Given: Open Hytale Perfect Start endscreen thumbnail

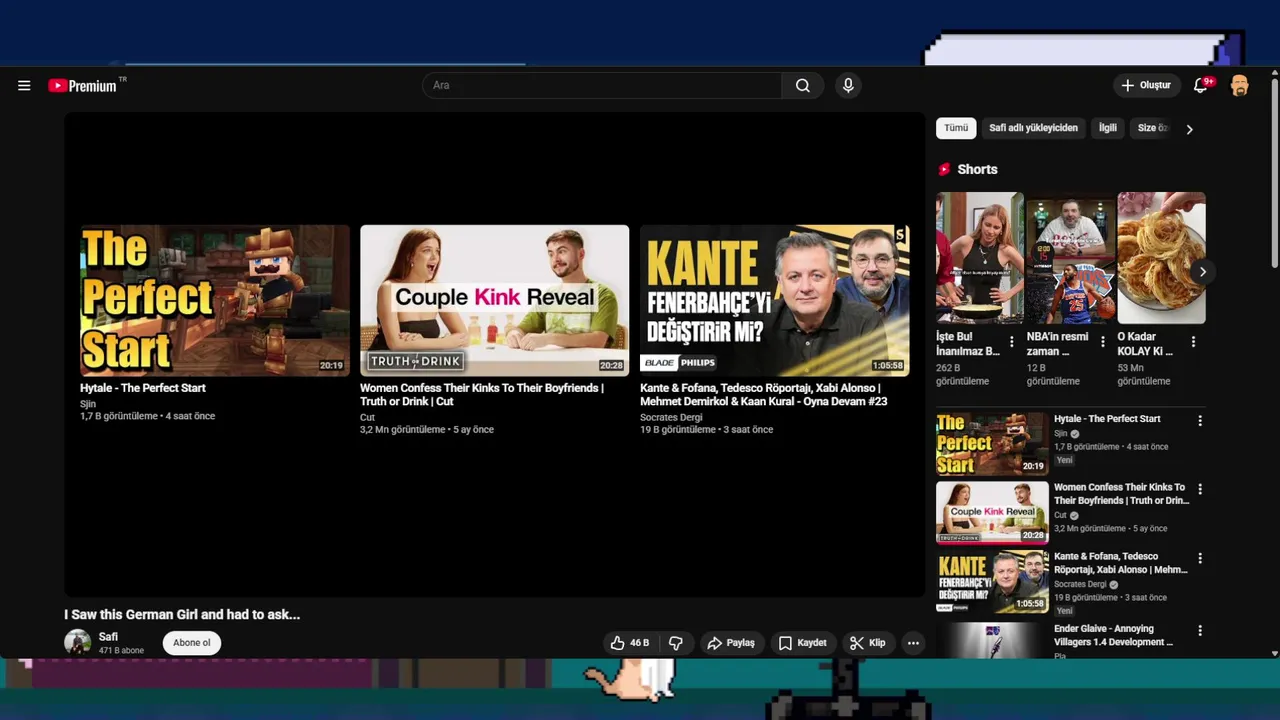Looking at the screenshot, I should coord(215,300).
